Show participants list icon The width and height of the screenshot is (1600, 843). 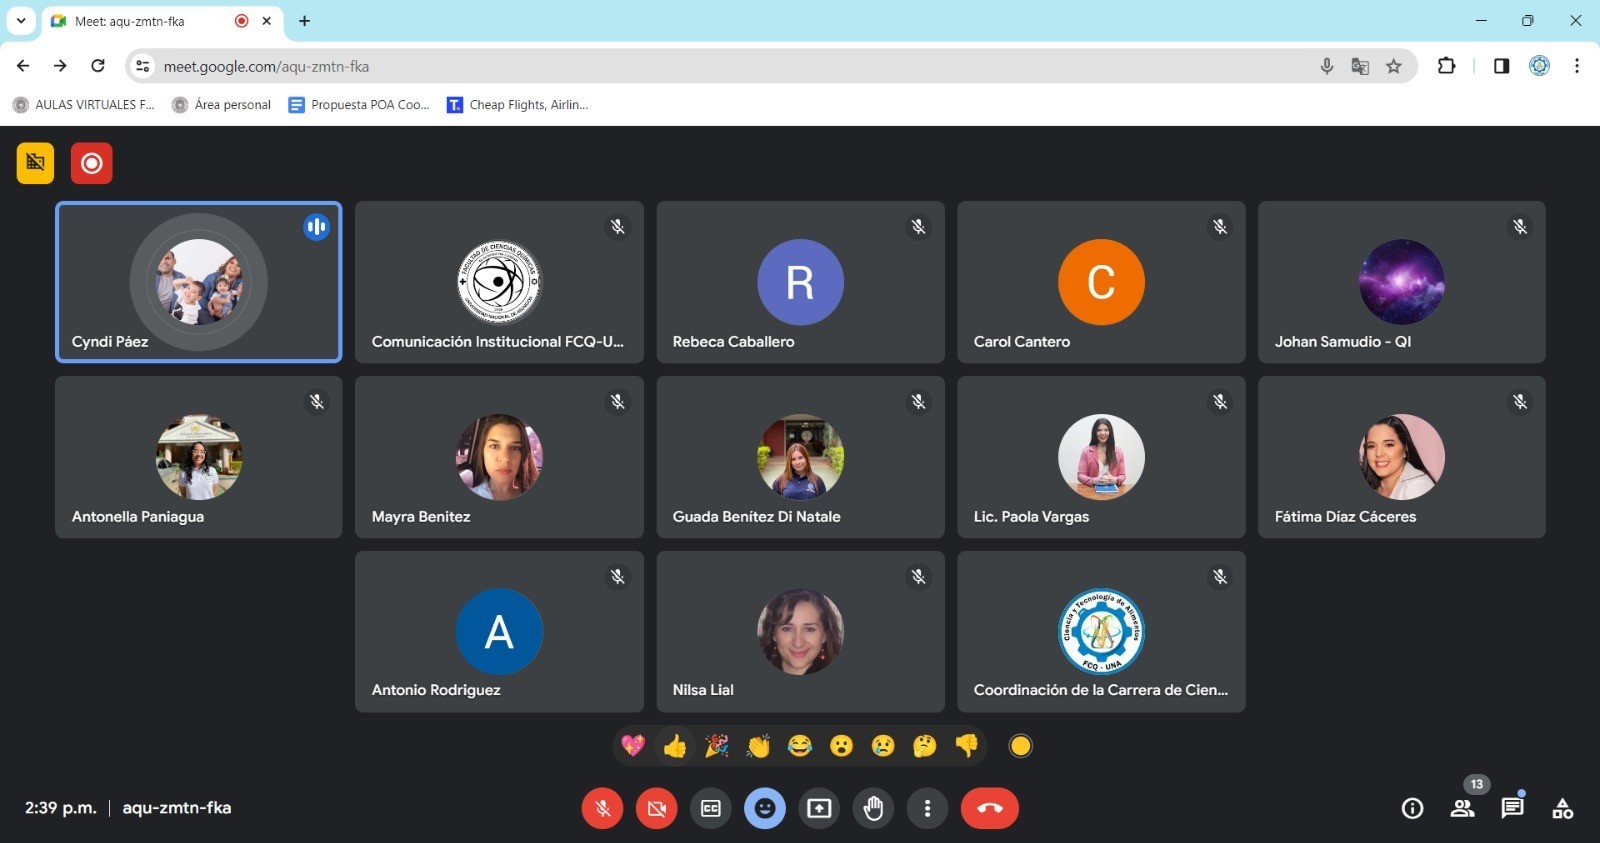pos(1462,808)
